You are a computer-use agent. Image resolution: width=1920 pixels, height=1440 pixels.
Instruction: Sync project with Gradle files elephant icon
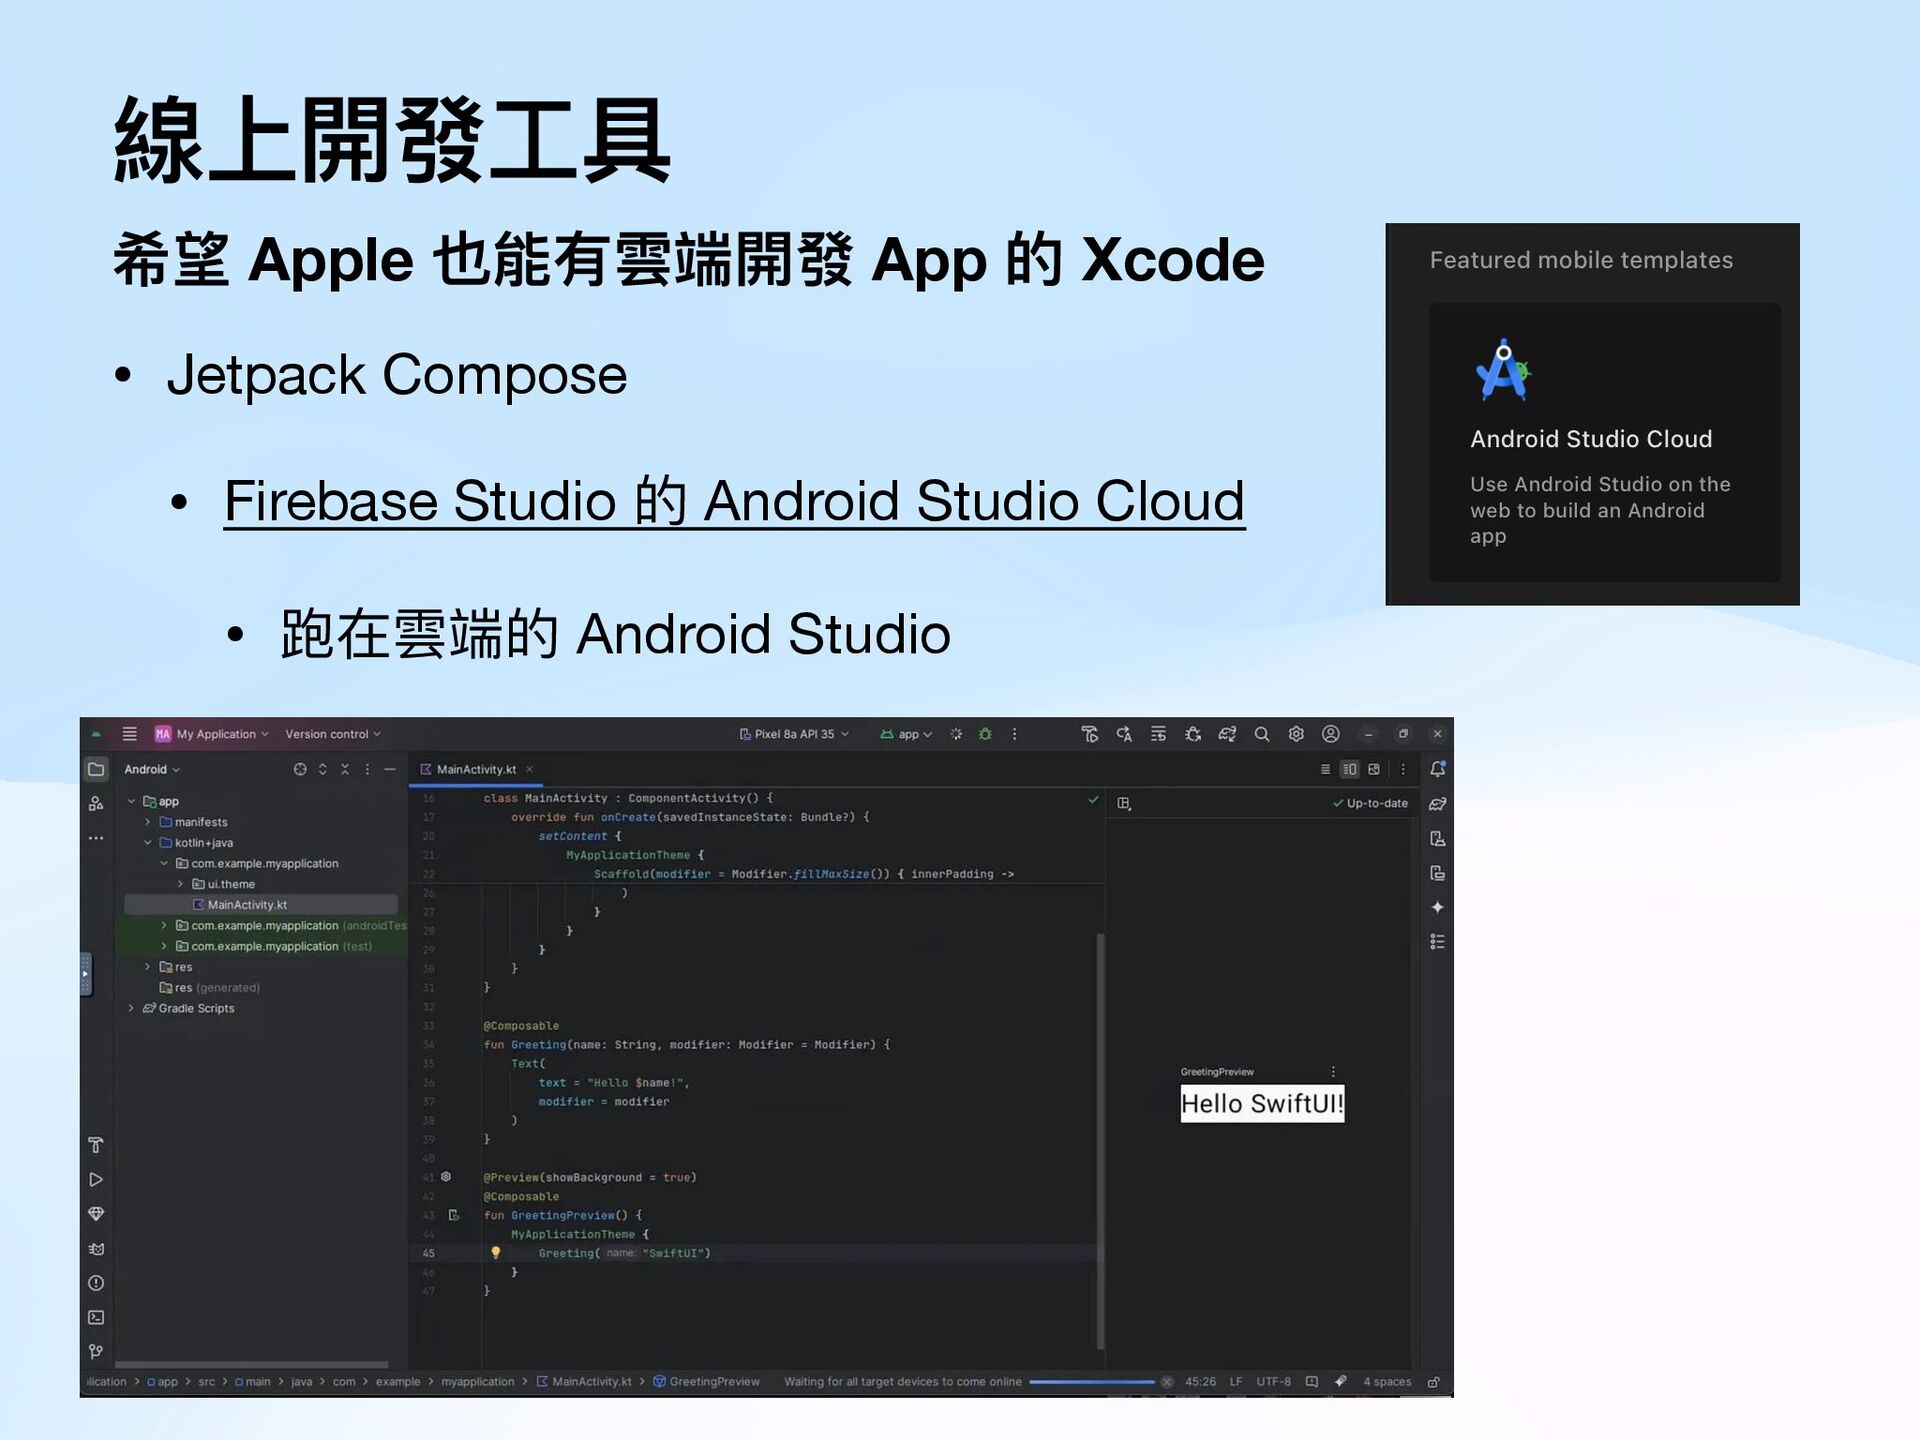(1227, 734)
